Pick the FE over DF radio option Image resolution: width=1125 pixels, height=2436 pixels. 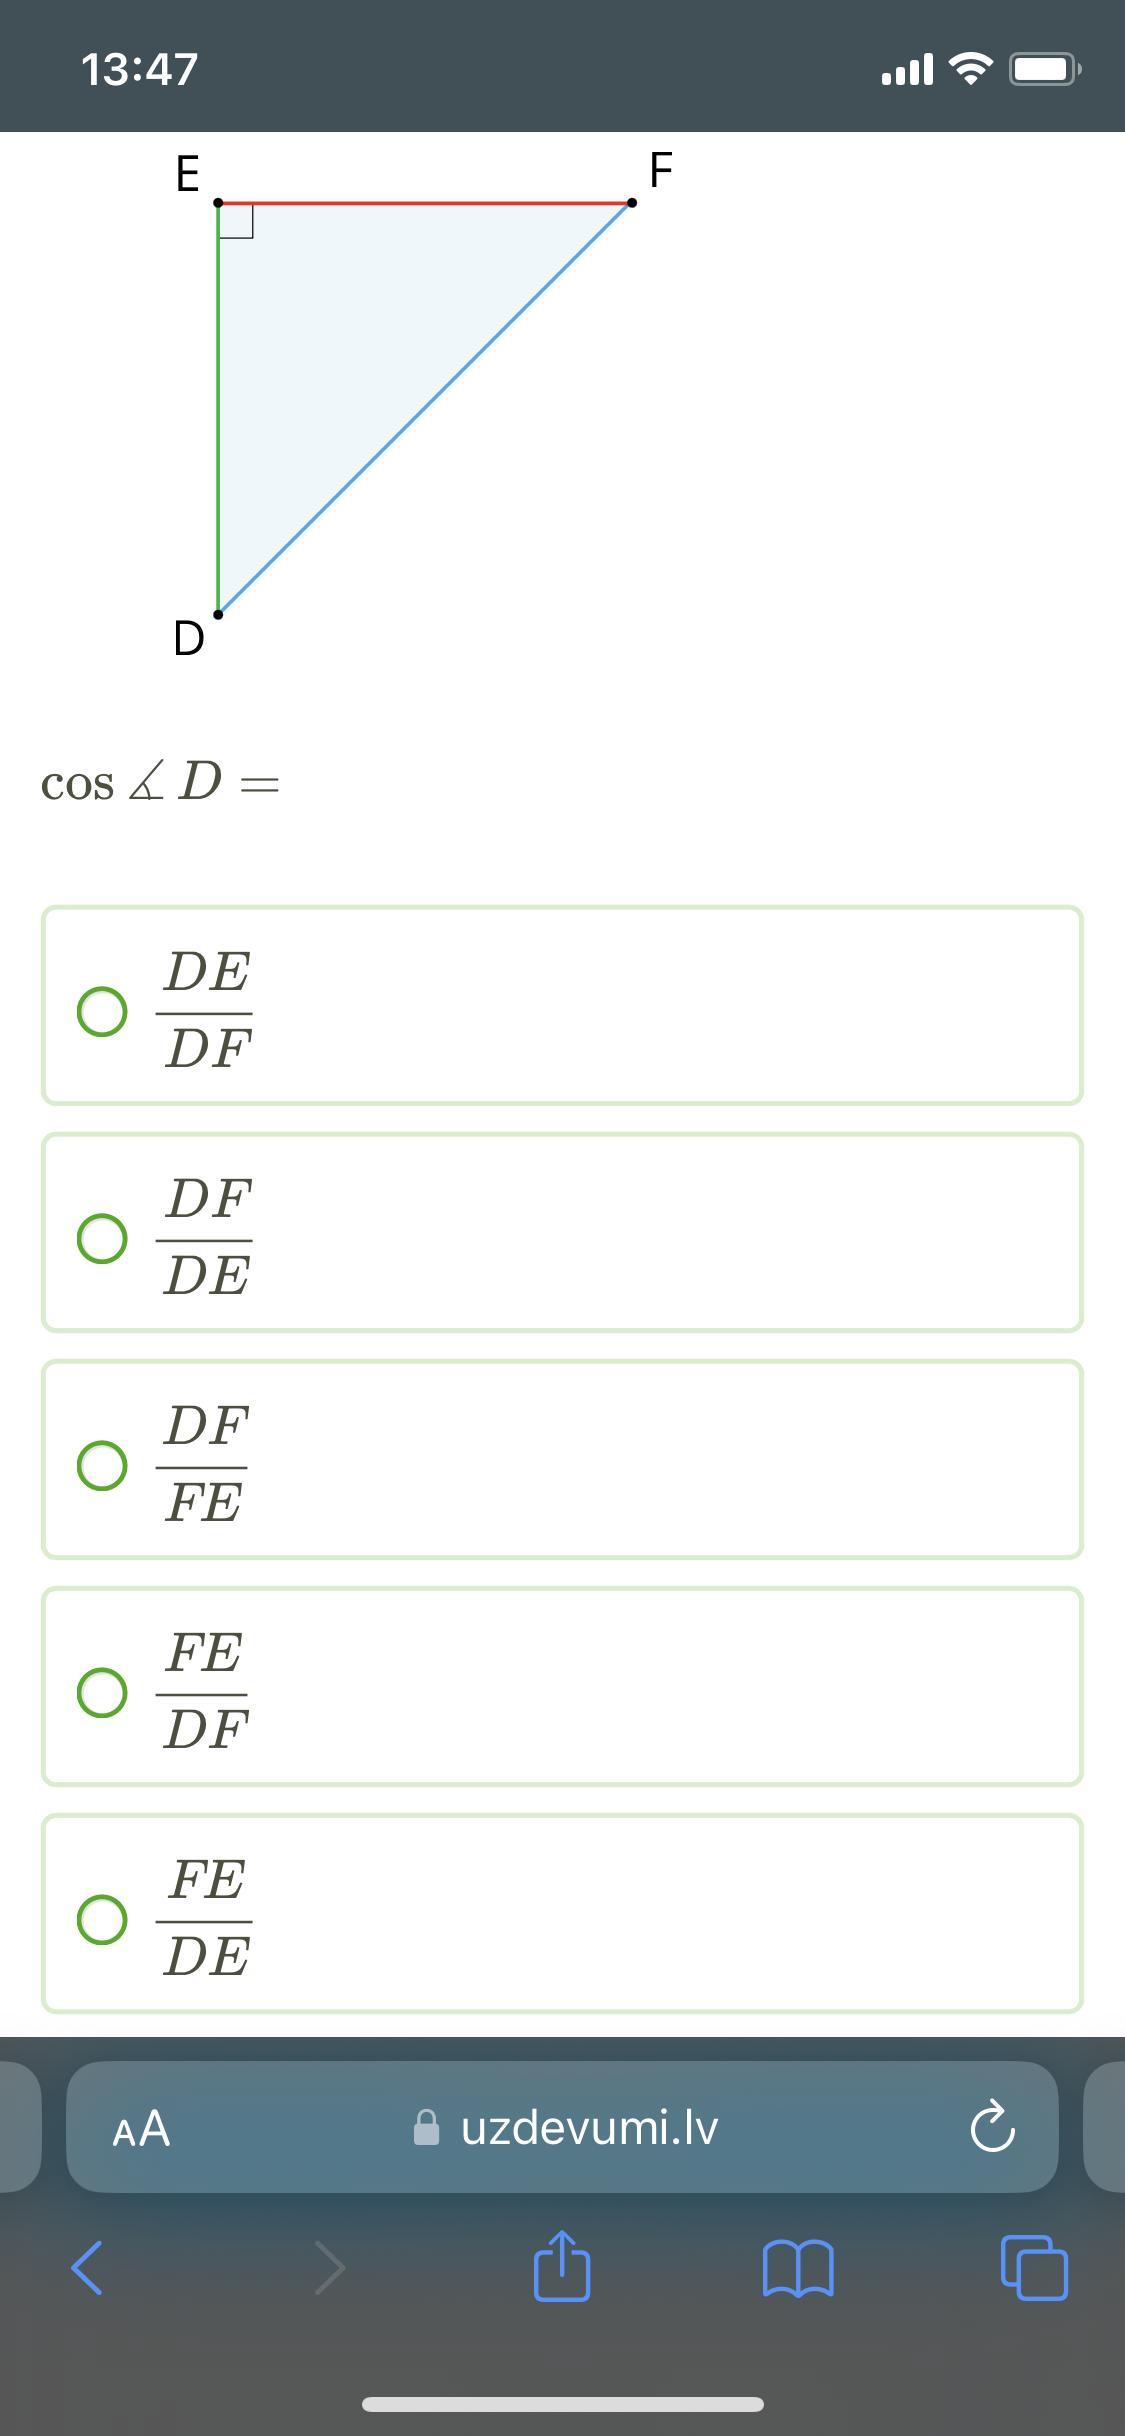[x=102, y=1692]
